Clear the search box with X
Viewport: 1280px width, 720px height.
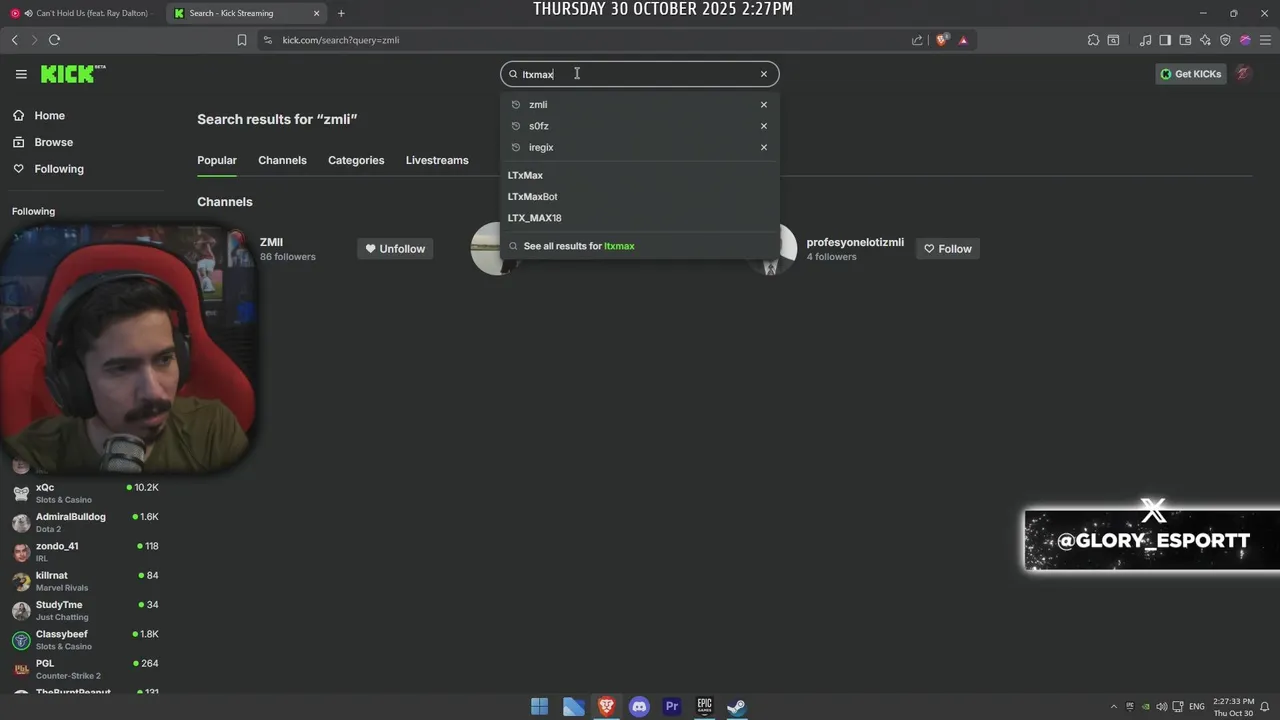click(764, 74)
